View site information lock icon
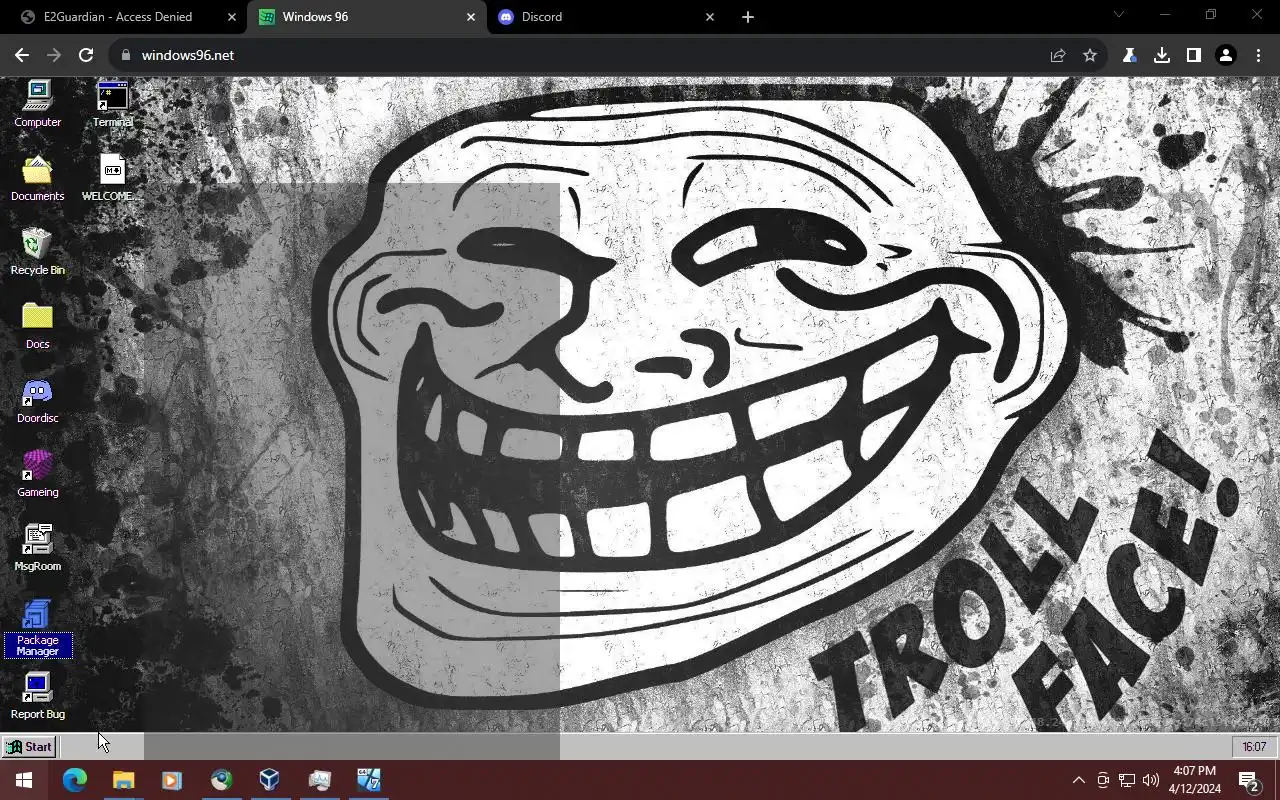The height and width of the screenshot is (800, 1280). coord(125,55)
